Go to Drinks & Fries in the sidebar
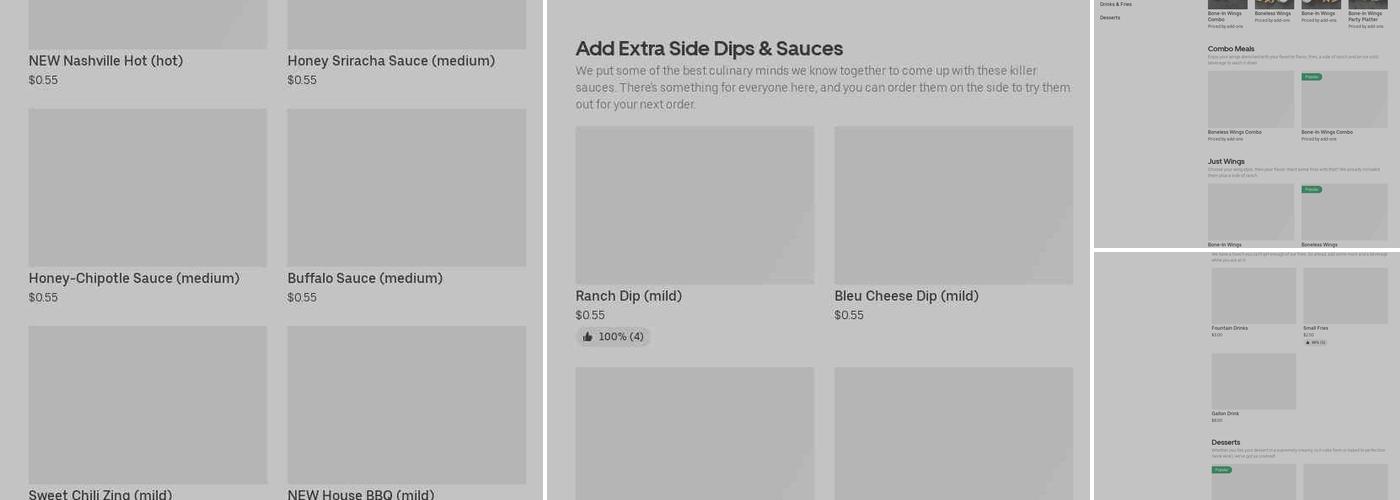Screen dimensions: 1400x500 (x=1116, y=5)
